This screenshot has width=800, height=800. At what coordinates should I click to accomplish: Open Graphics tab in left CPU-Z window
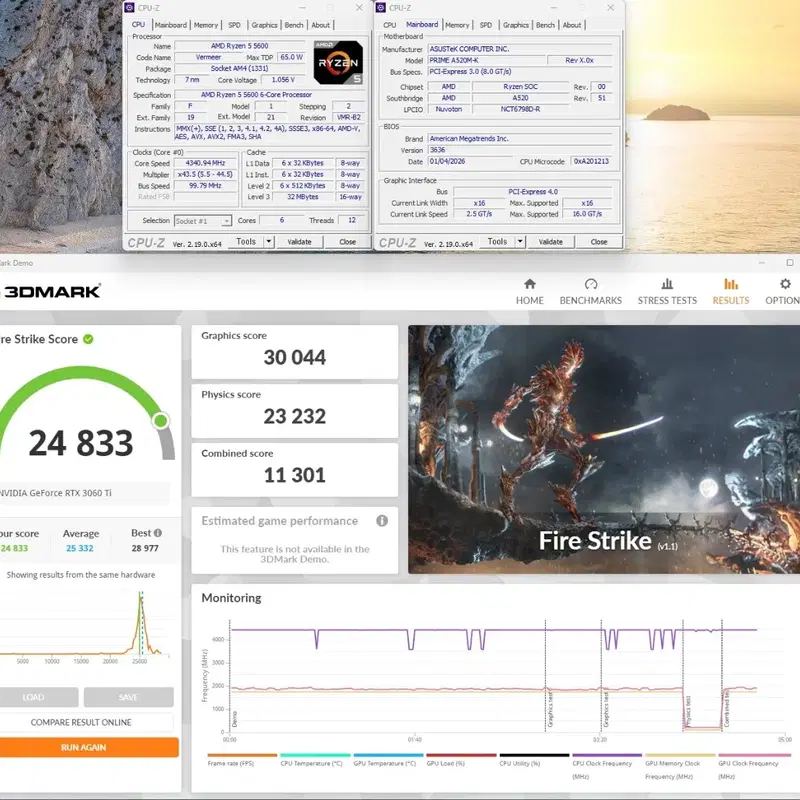pos(264,25)
